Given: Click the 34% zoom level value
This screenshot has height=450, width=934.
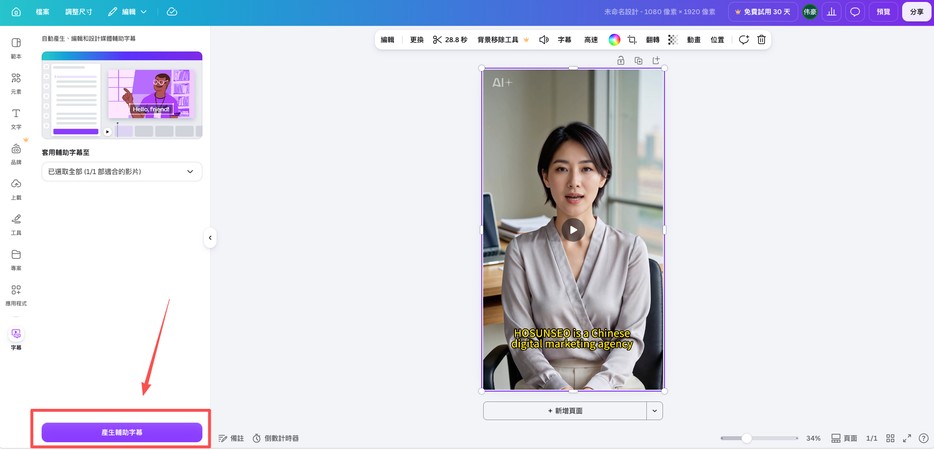Looking at the screenshot, I should tap(813, 438).
